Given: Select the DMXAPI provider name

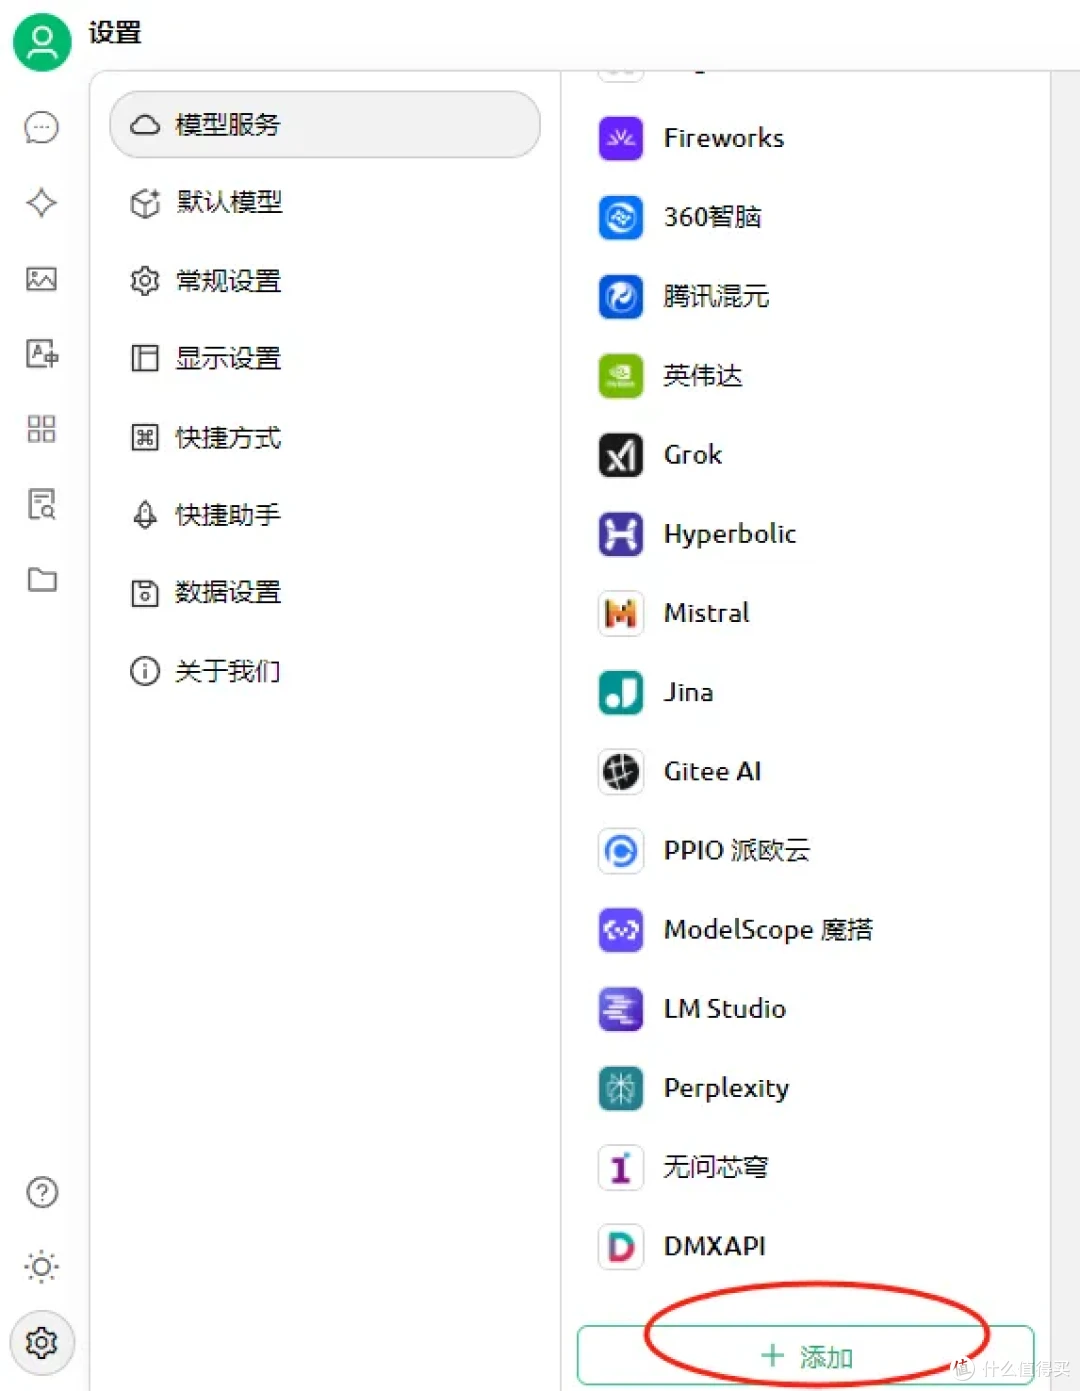Looking at the screenshot, I should (715, 1246).
